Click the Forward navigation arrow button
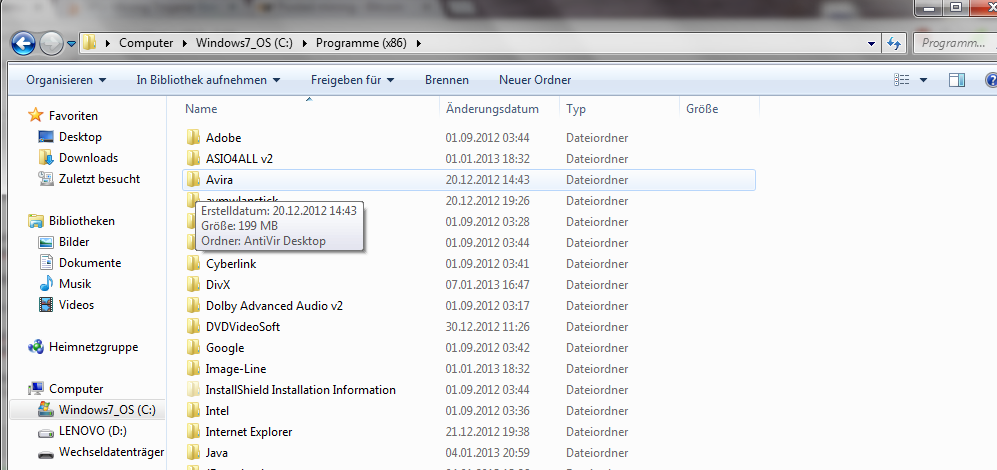This screenshot has height=470, width=997. point(51,43)
